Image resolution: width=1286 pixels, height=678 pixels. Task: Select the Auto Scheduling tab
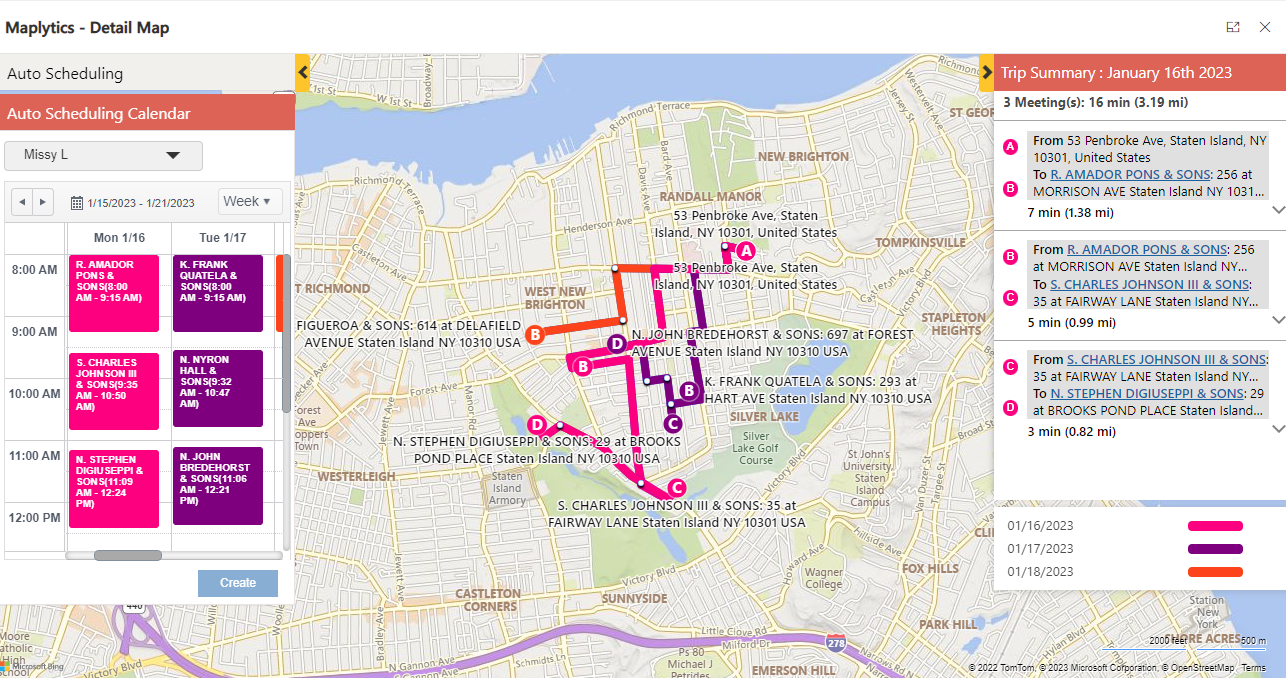coord(65,74)
